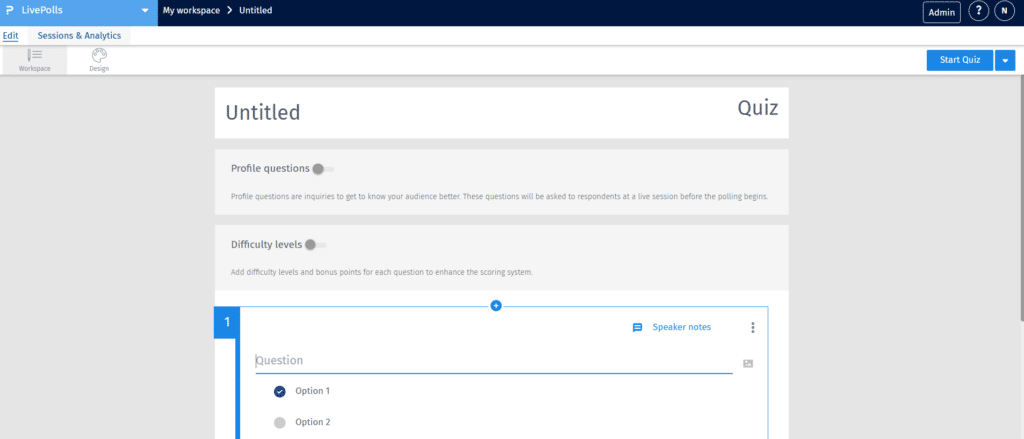This screenshot has width=1024, height=439.
Task: Expand the Start Quiz dropdown arrow
Action: 1005,61
